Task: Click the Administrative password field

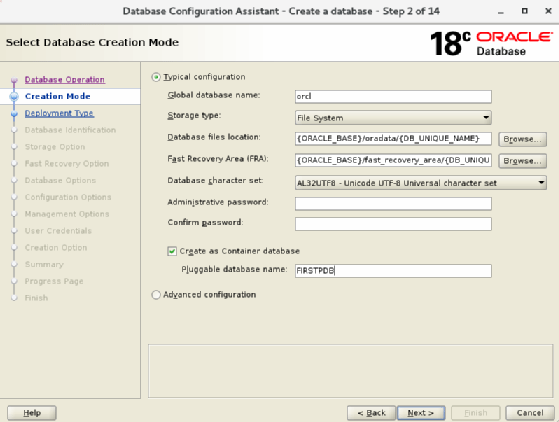Action: [x=393, y=204]
